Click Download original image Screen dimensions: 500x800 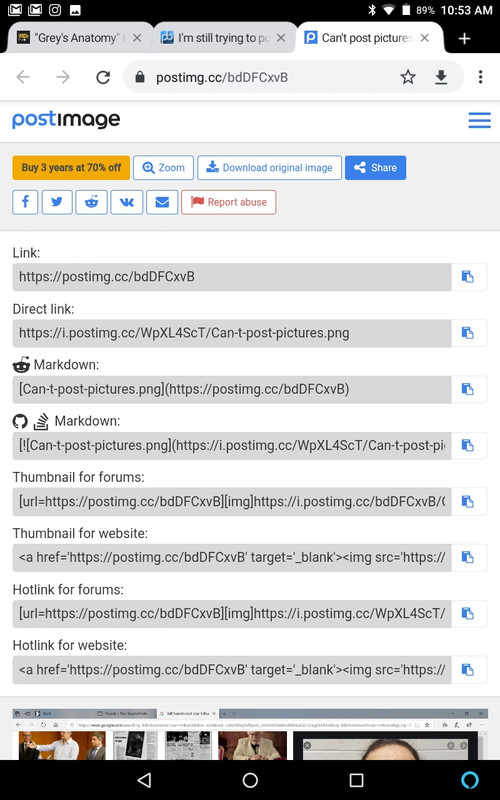click(269, 168)
